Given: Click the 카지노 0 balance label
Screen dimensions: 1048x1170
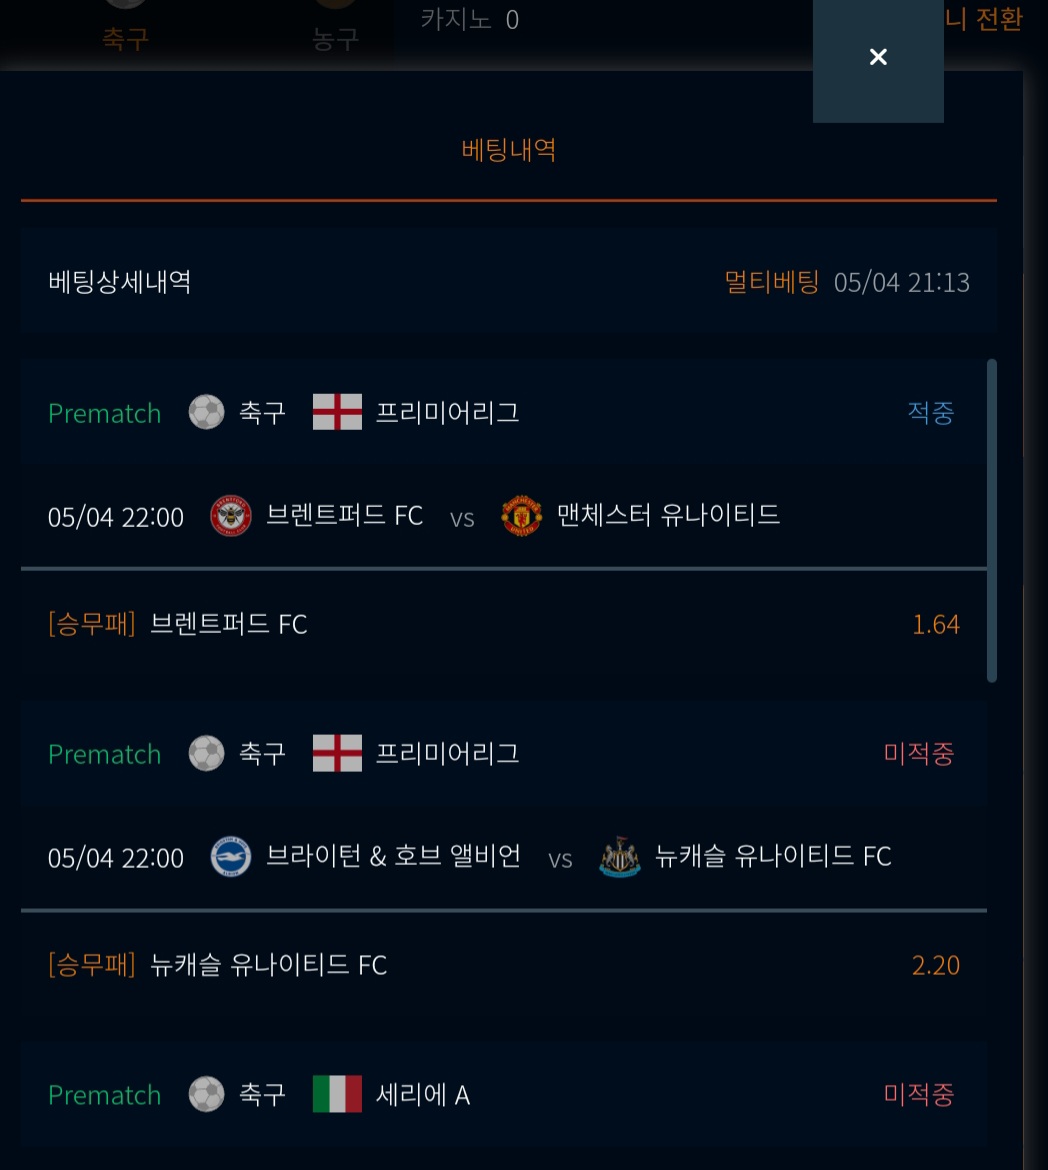Looking at the screenshot, I should (470, 19).
